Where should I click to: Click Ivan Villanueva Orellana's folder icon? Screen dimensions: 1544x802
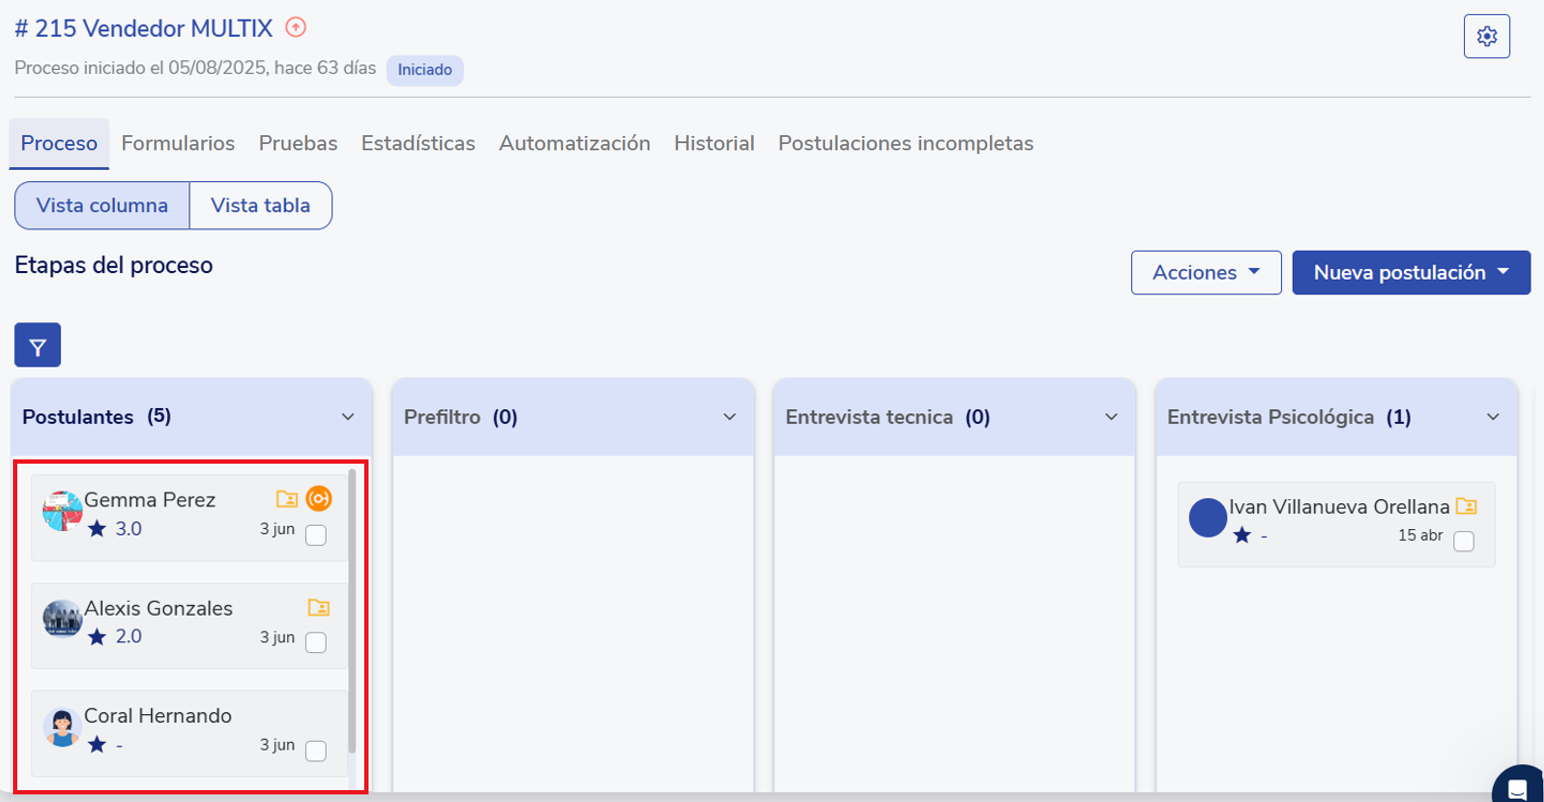click(x=1466, y=506)
